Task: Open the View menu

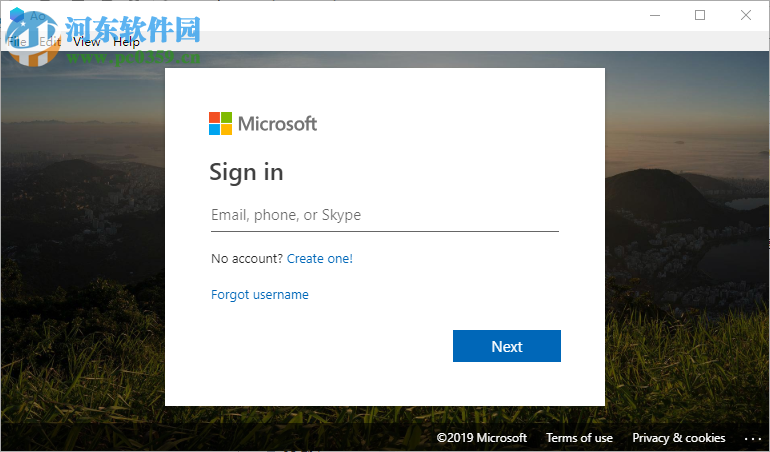Action: [87, 42]
